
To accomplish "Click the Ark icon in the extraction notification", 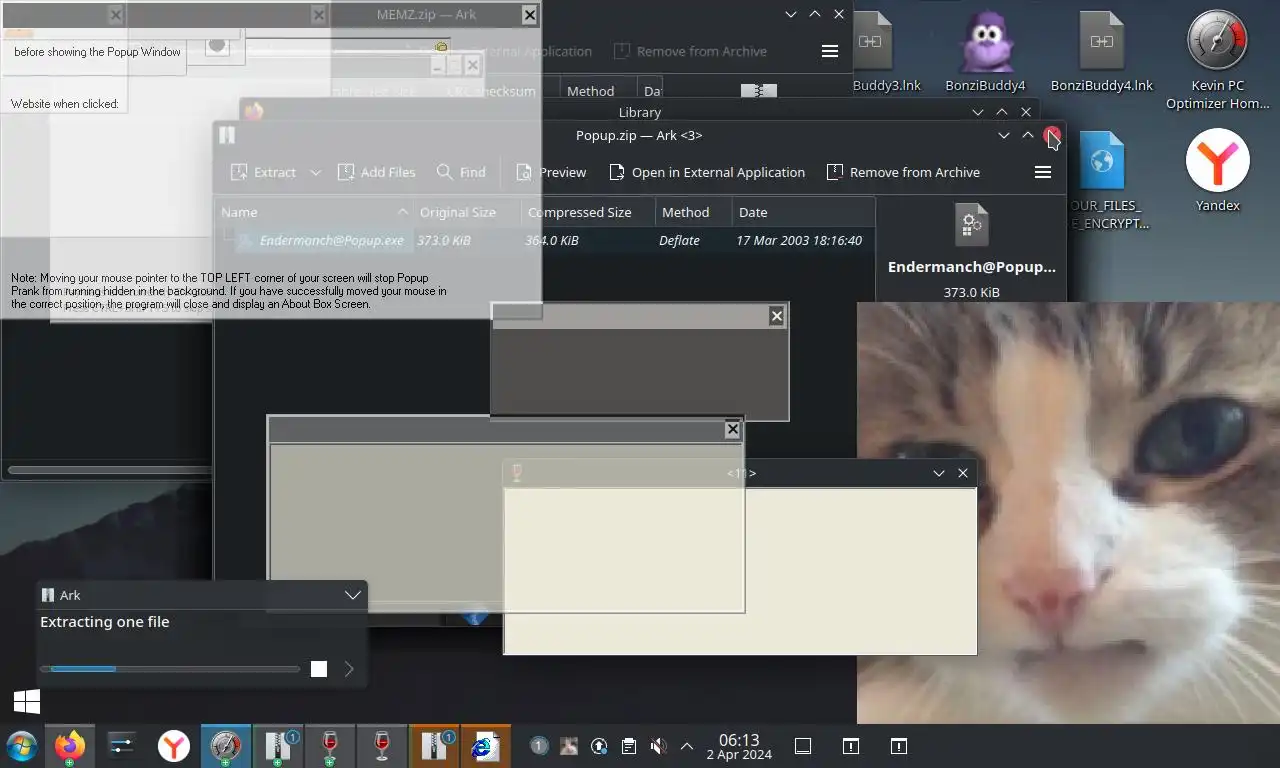I will 47,595.
